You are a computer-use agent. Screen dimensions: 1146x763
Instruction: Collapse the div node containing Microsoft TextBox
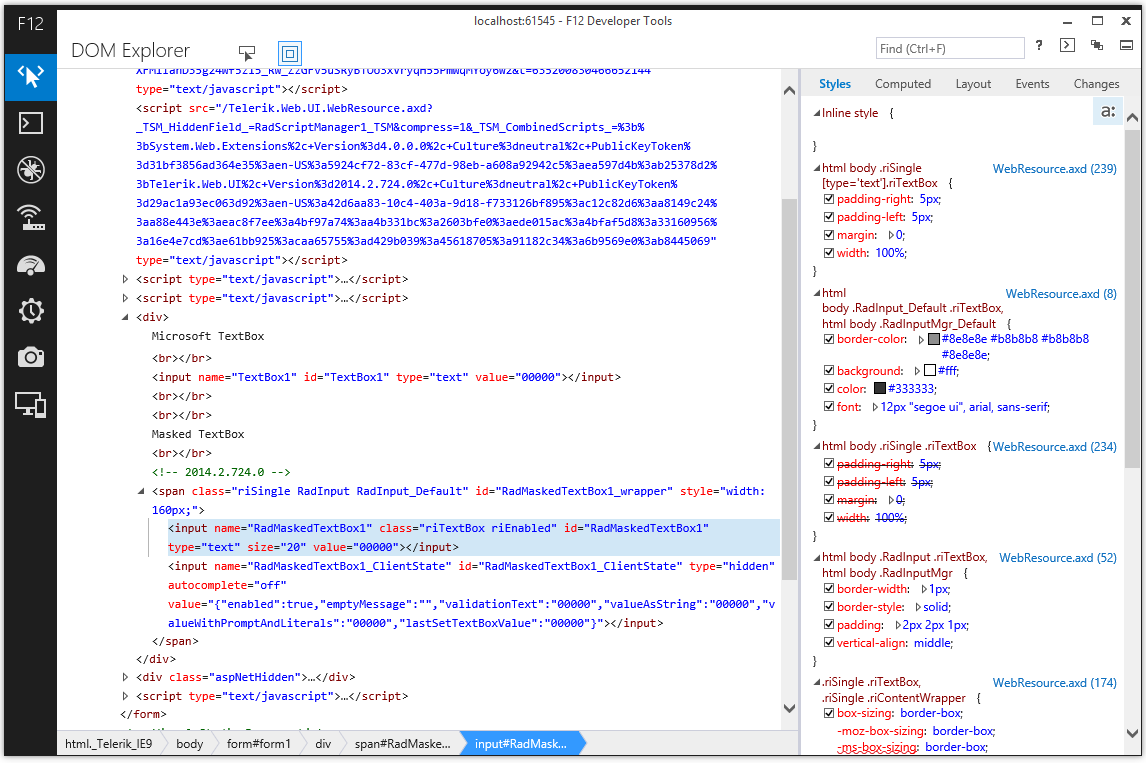click(x=125, y=317)
